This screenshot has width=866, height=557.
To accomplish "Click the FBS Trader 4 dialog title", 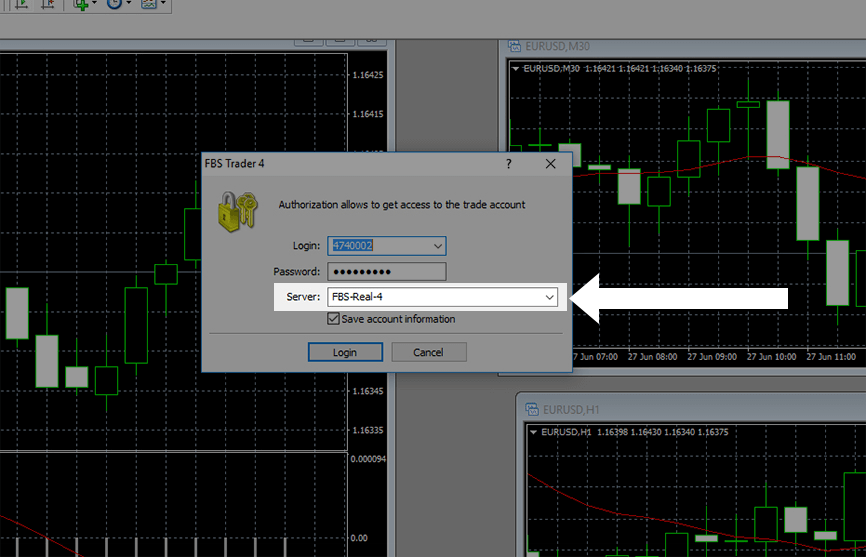I will (235, 164).
